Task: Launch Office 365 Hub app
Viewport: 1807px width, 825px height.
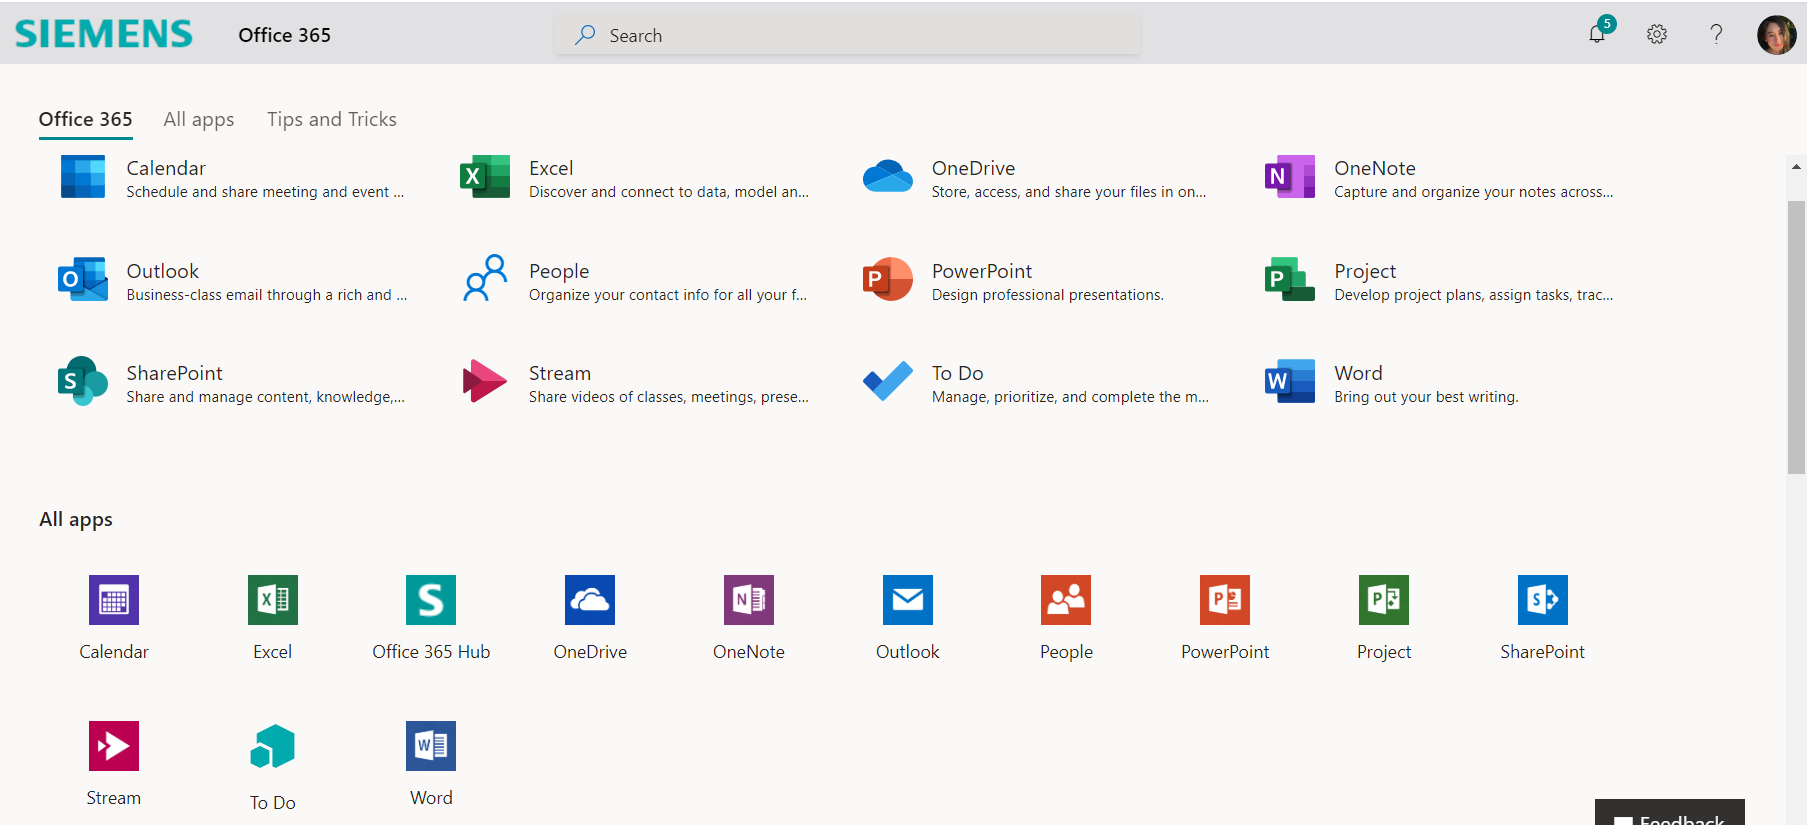Action: click(431, 617)
